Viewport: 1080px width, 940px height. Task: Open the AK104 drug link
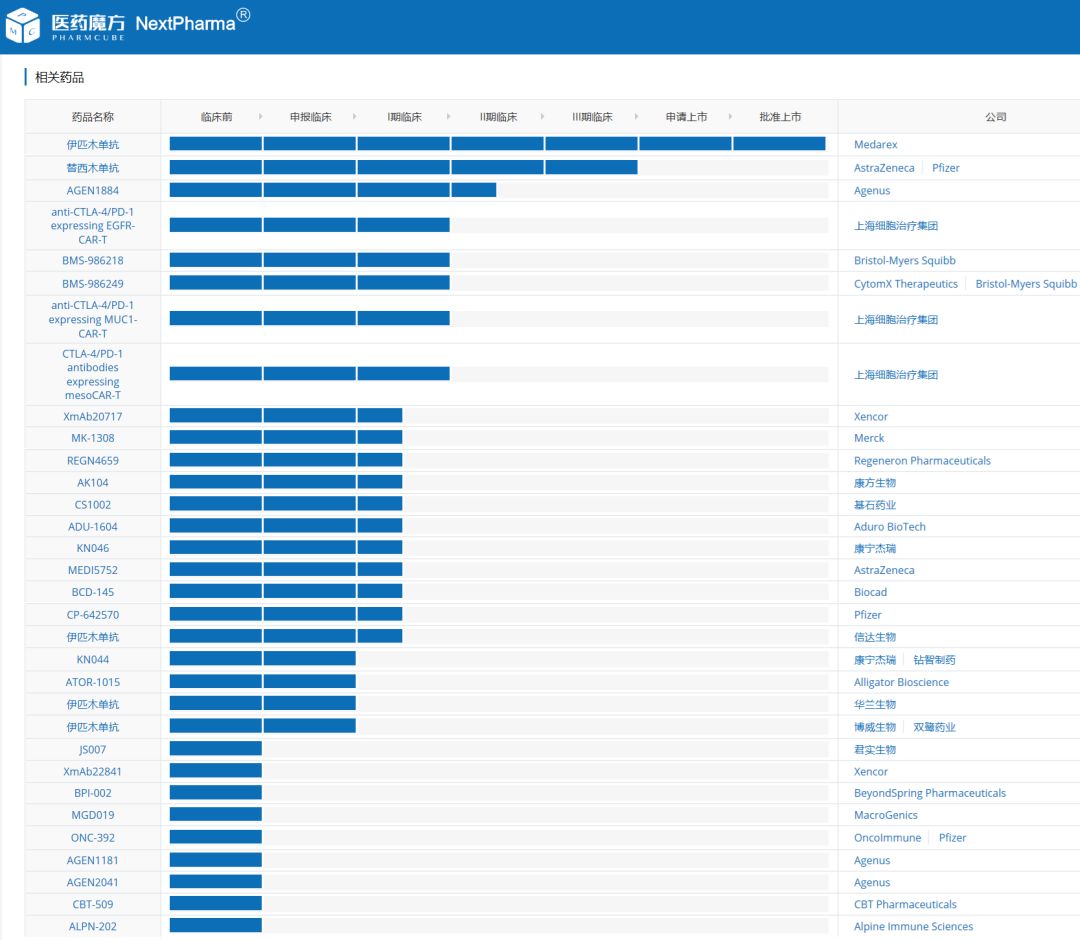[x=92, y=483]
